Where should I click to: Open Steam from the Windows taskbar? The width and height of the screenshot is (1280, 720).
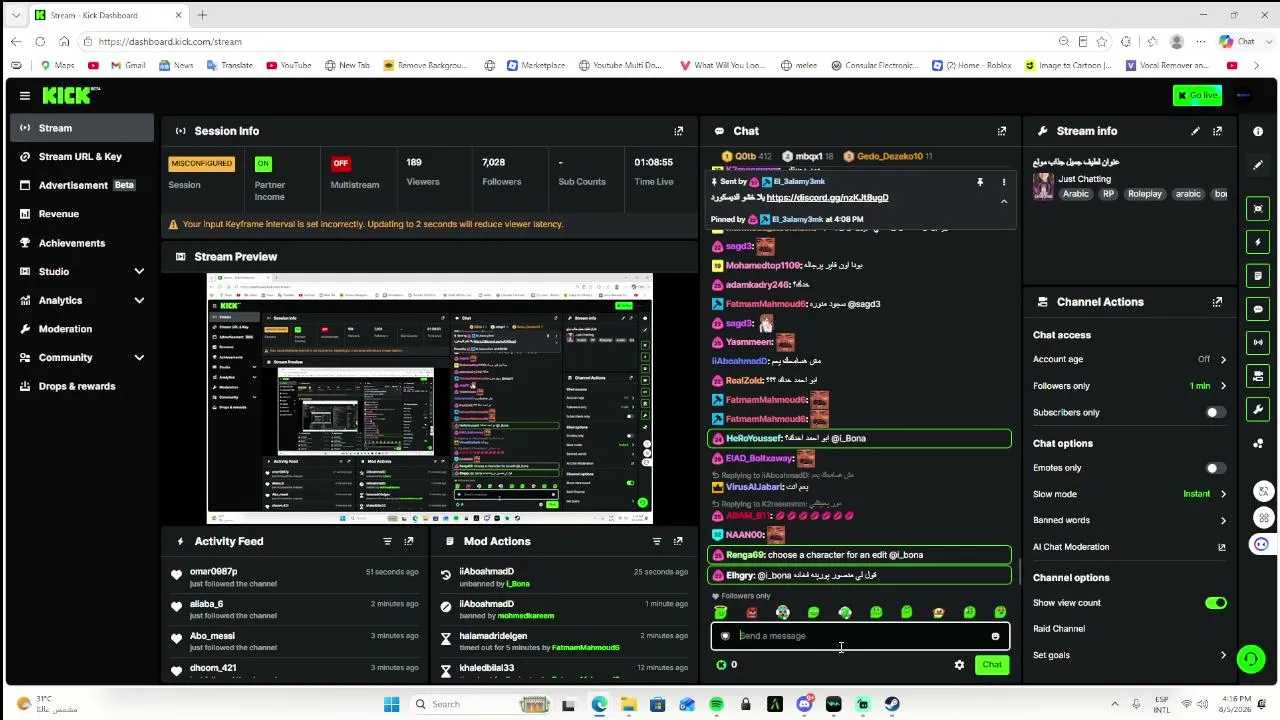click(x=892, y=704)
